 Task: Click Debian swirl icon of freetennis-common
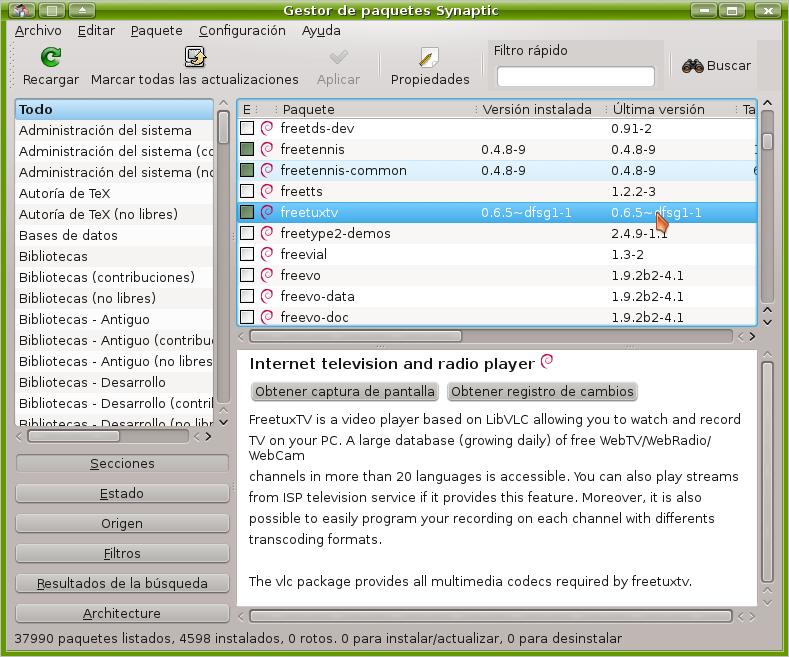coord(267,171)
